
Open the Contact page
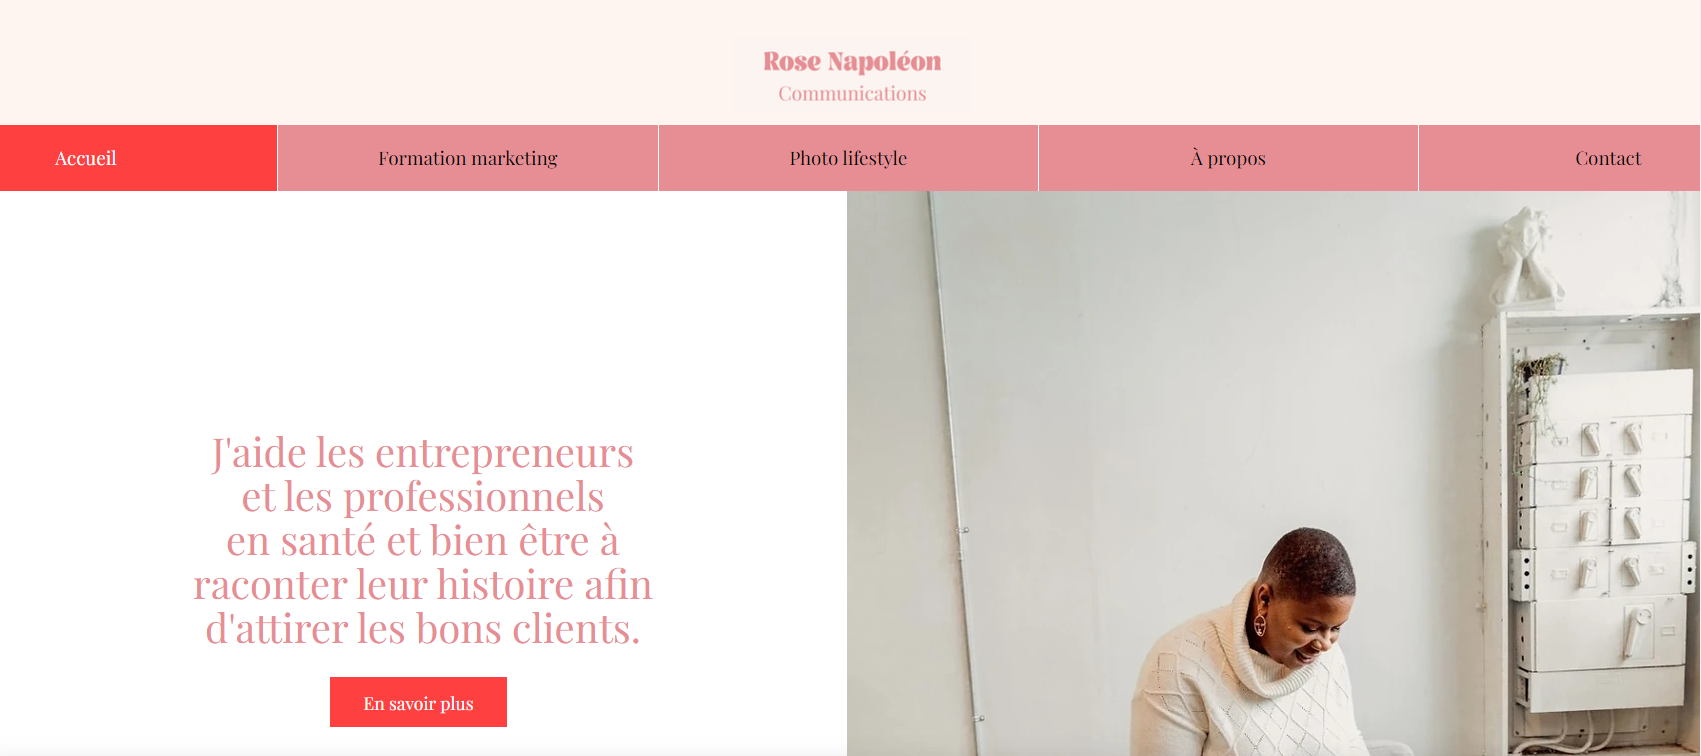click(1608, 158)
